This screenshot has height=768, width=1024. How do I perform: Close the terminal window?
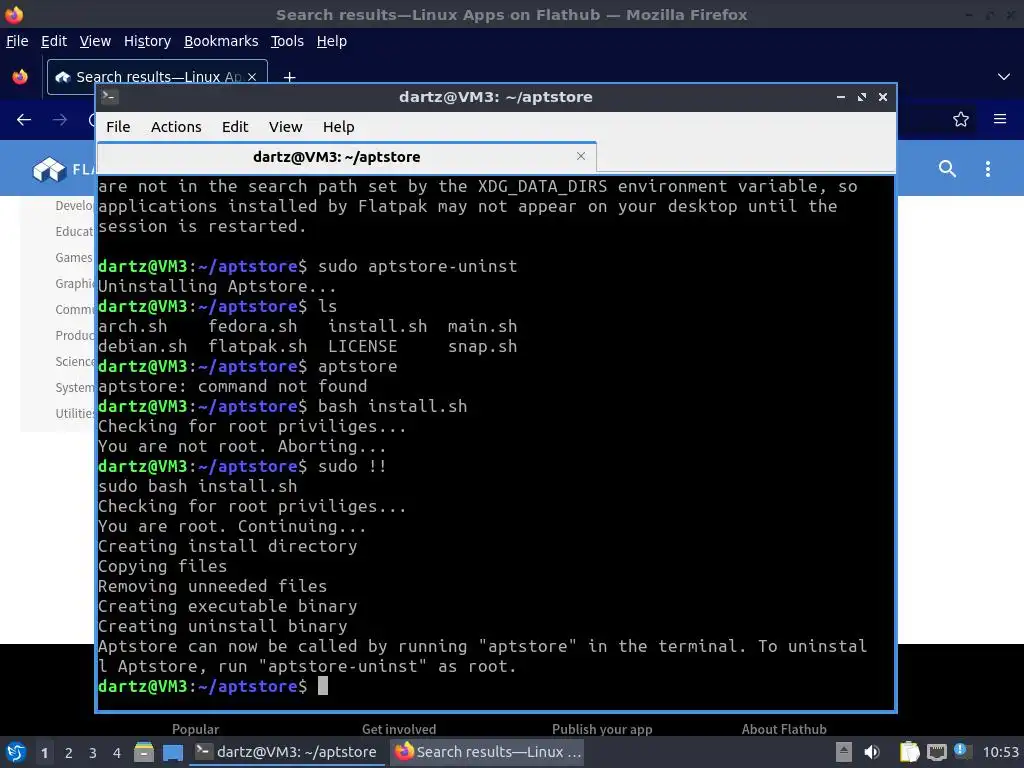[882, 97]
